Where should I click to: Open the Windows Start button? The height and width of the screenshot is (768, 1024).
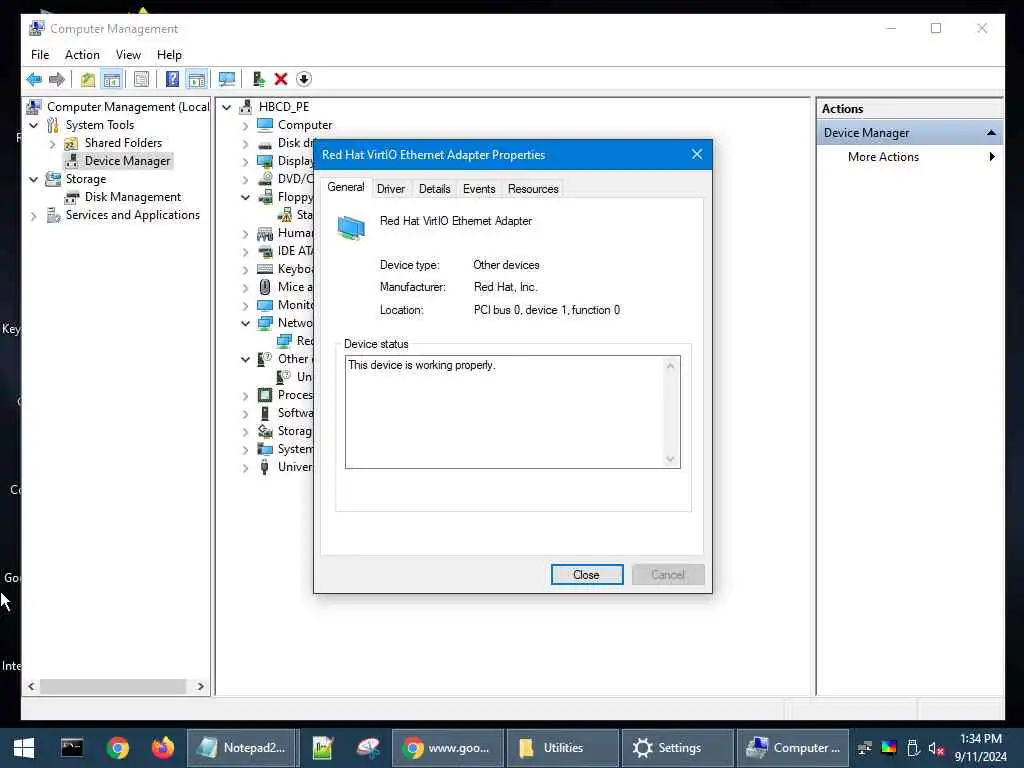(x=24, y=748)
